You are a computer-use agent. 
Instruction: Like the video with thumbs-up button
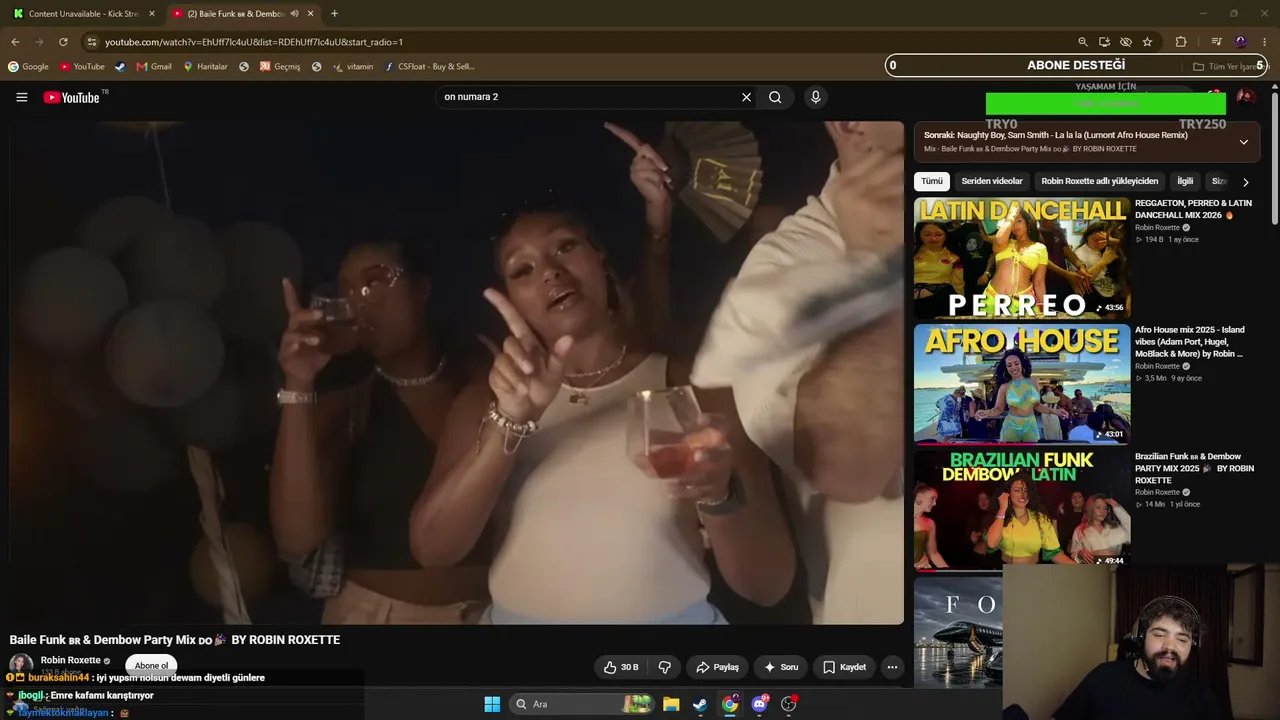pyautogui.click(x=621, y=667)
